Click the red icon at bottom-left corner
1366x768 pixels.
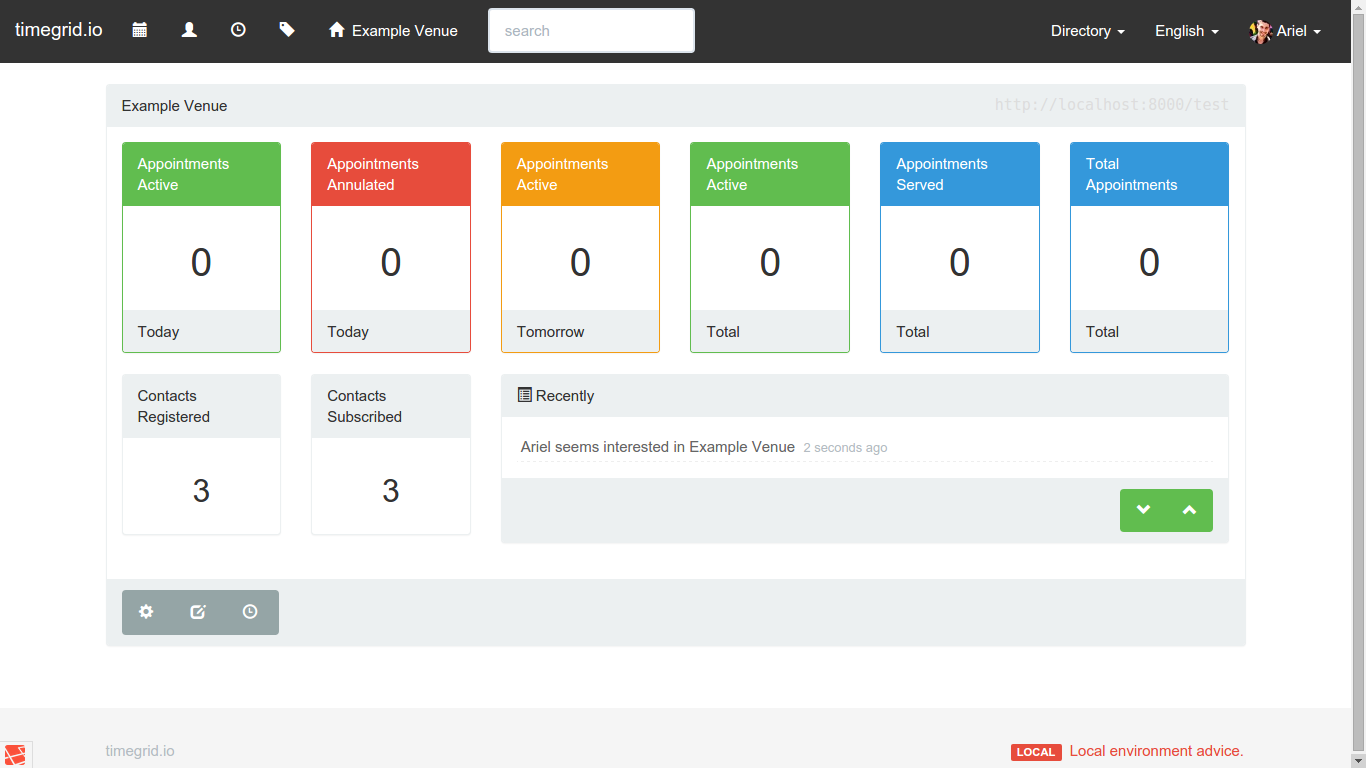point(15,755)
